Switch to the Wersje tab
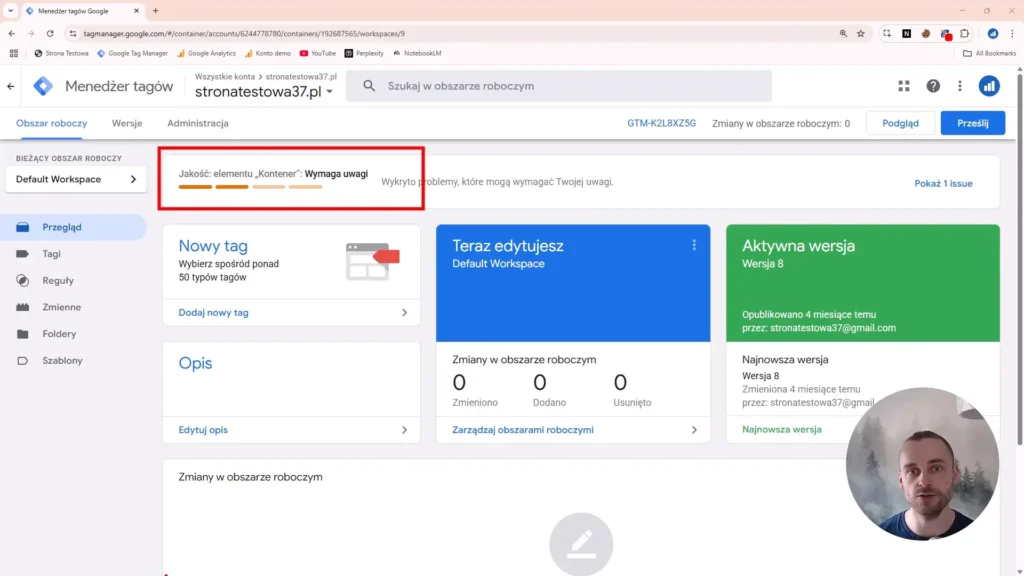This screenshot has height=576, width=1024. pyautogui.click(x=127, y=123)
